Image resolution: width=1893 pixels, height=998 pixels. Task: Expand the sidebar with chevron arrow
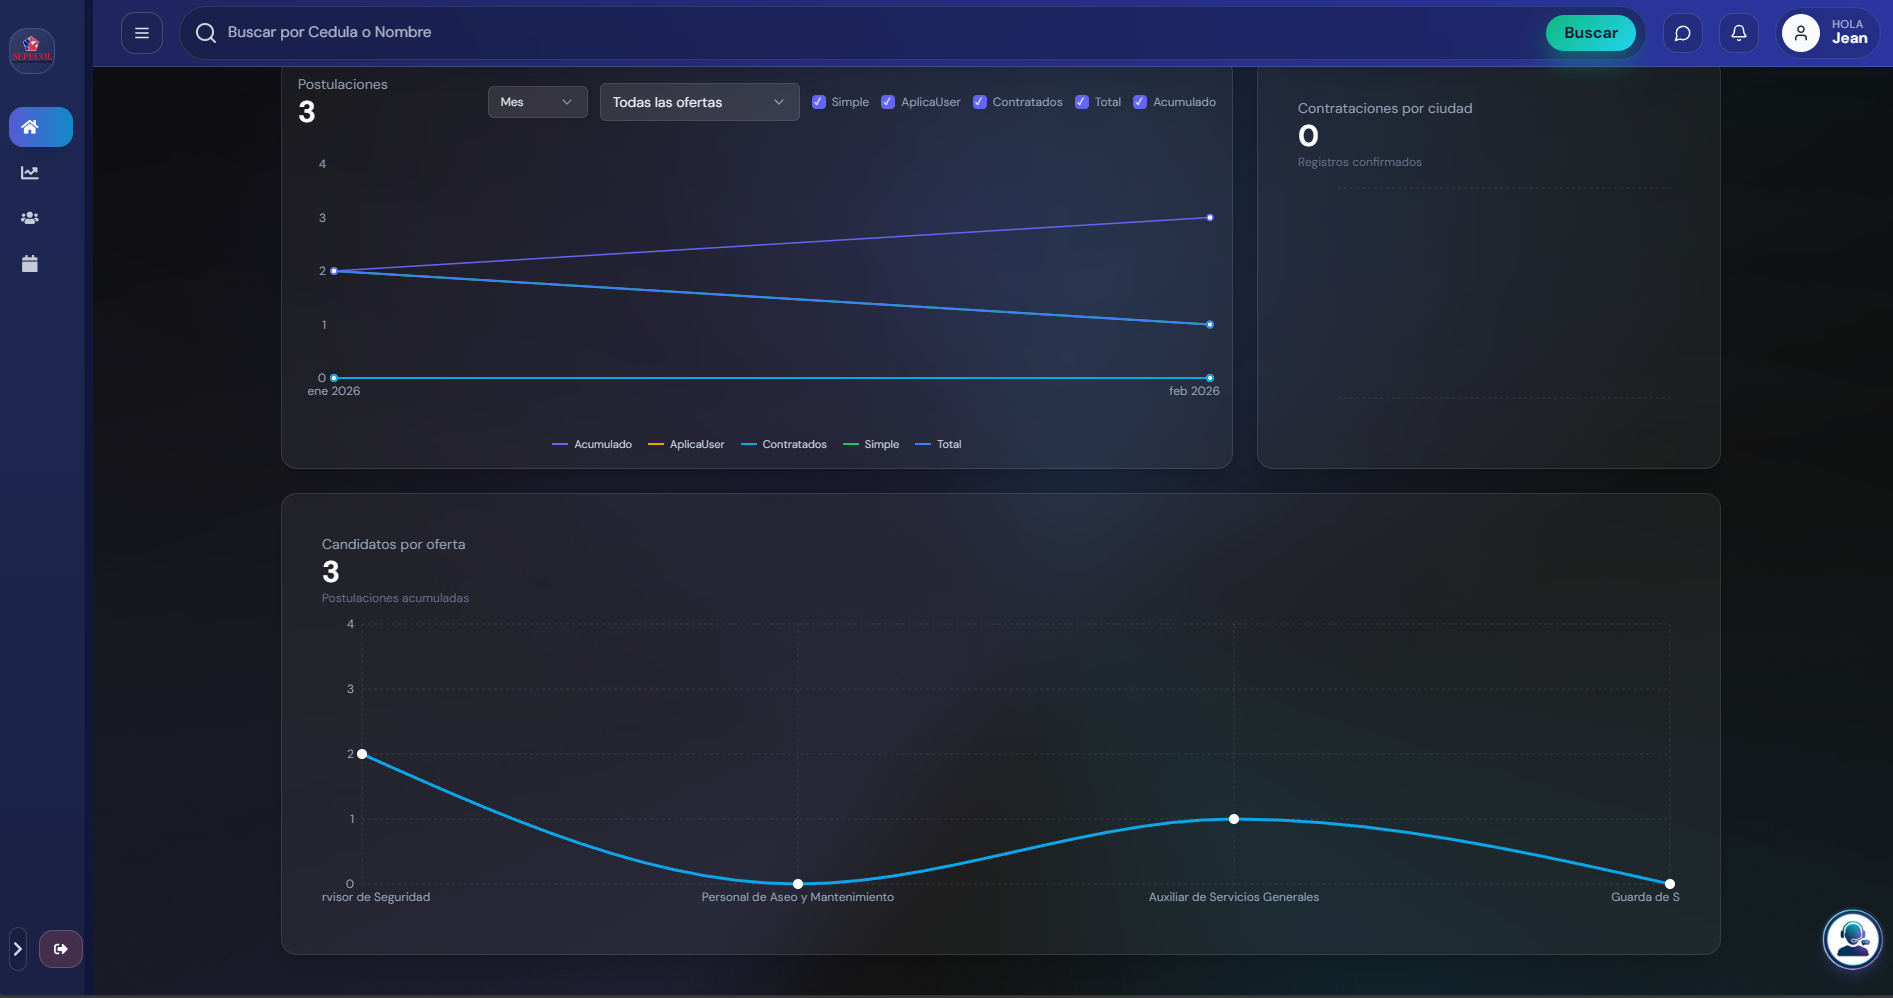pyautogui.click(x=17, y=949)
